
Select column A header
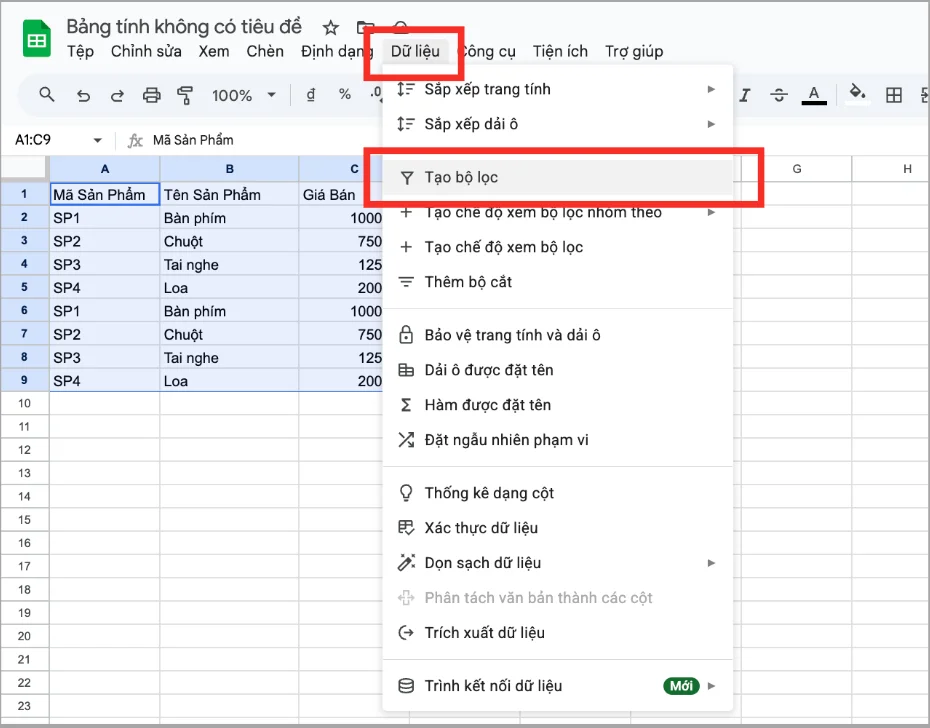click(x=104, y=169)
